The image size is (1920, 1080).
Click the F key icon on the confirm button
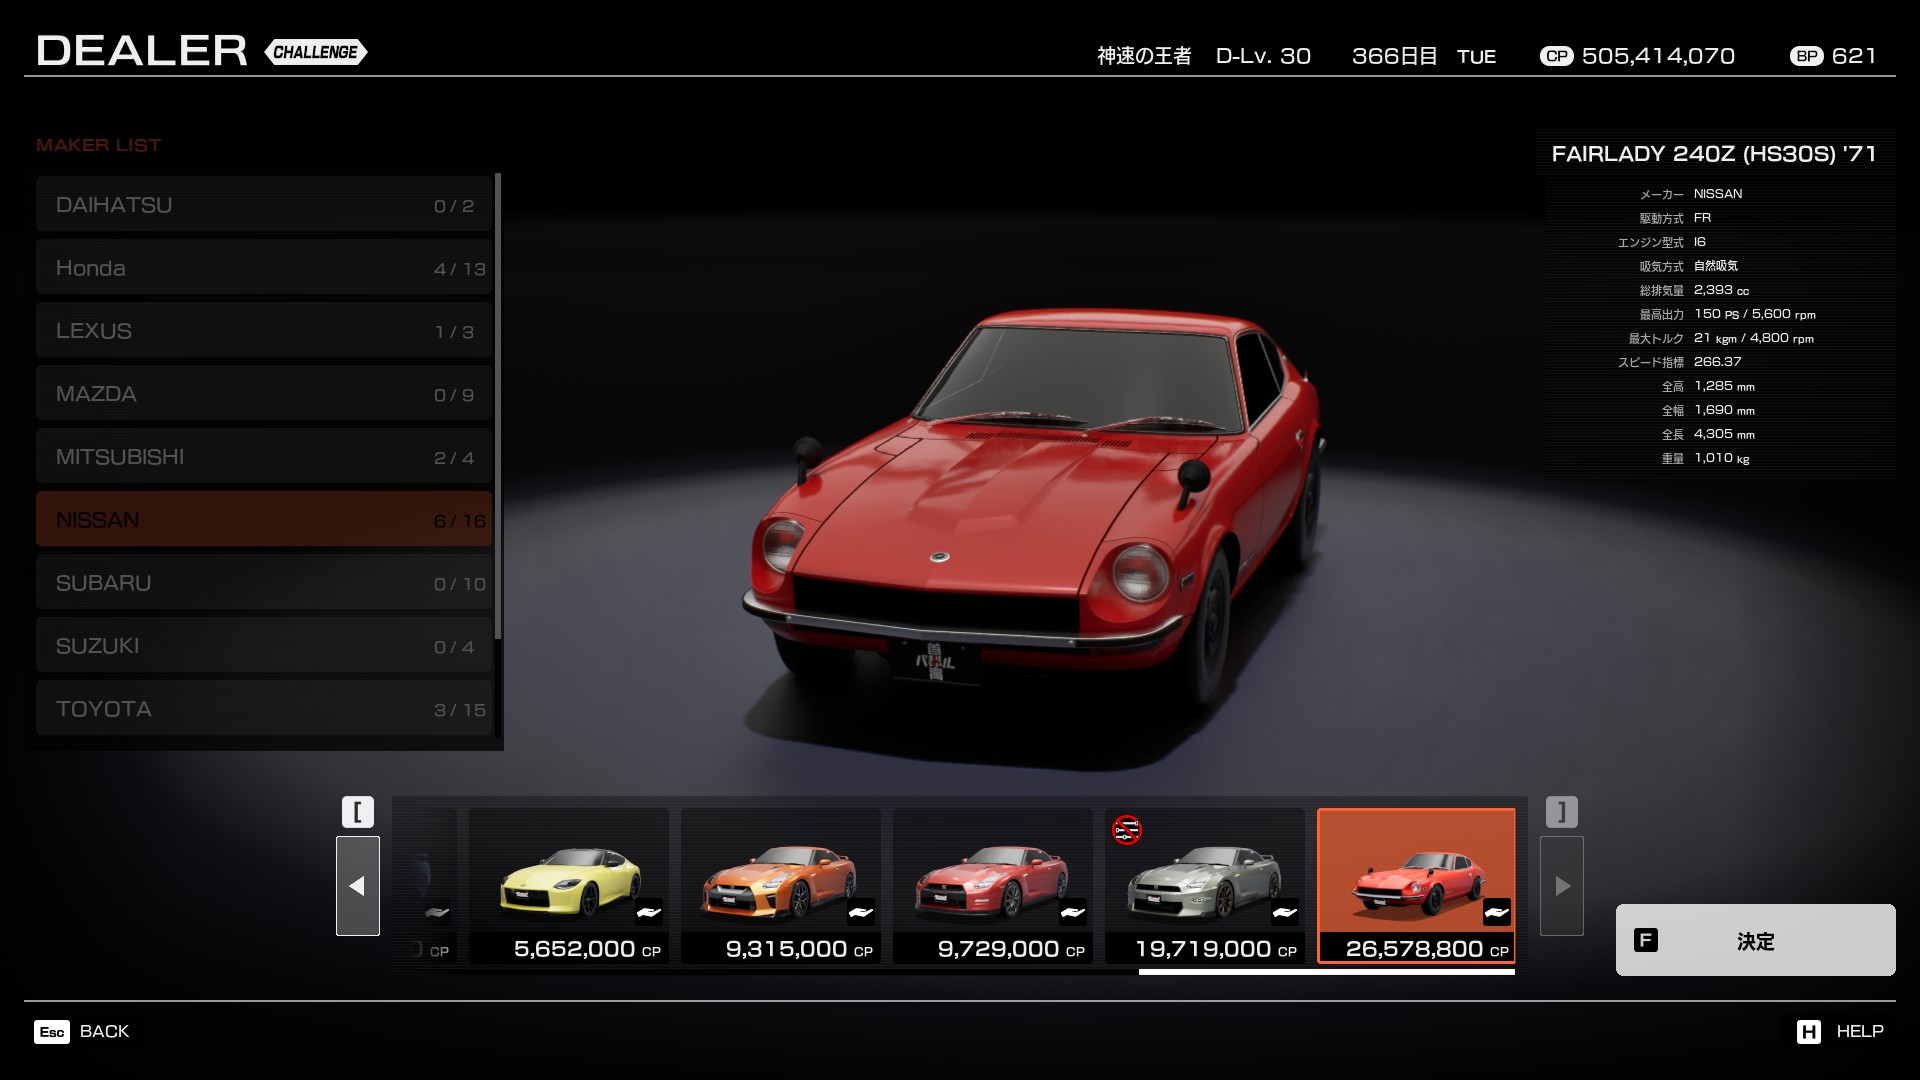tap(1645, 940)
